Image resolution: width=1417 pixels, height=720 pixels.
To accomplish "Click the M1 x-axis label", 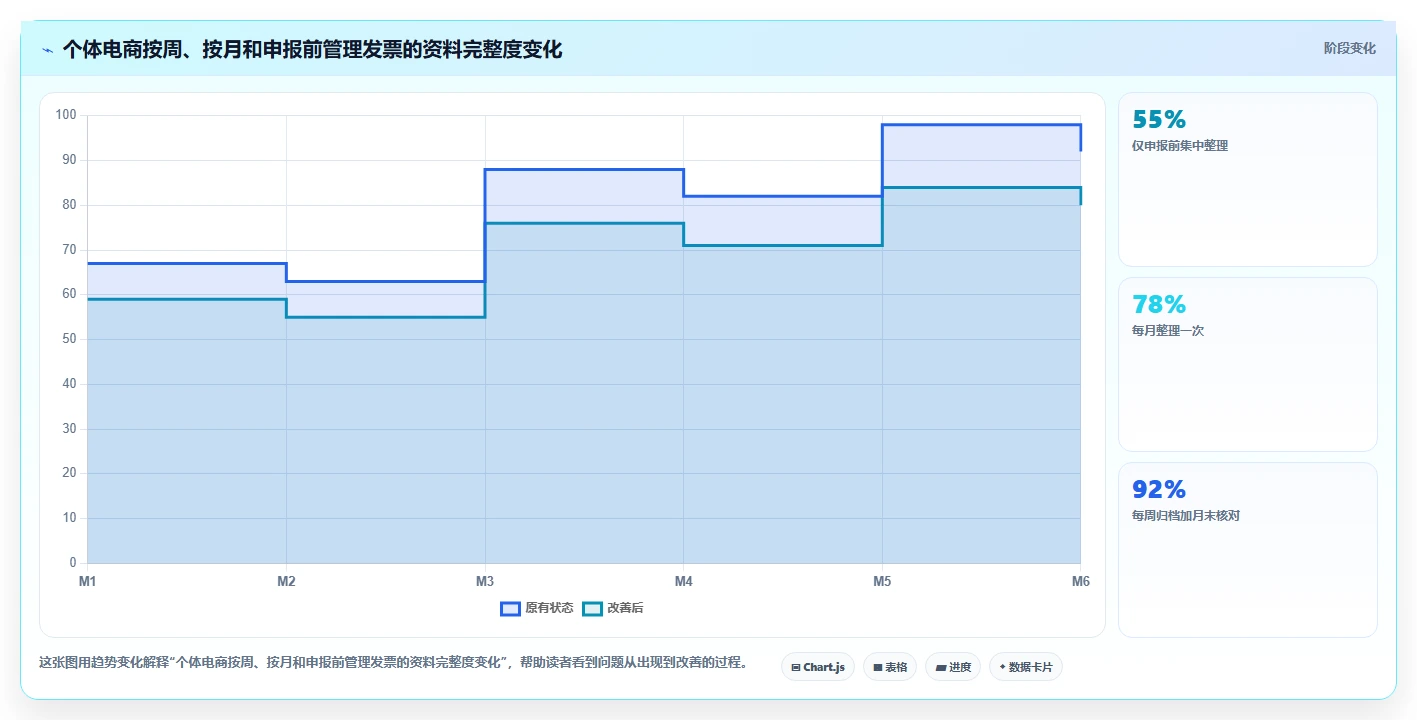I will (x=87, y=581).
